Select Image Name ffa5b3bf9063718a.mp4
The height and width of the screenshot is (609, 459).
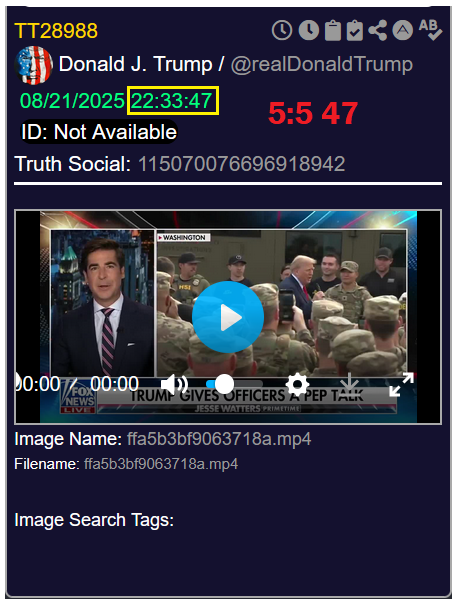(219, 439)
